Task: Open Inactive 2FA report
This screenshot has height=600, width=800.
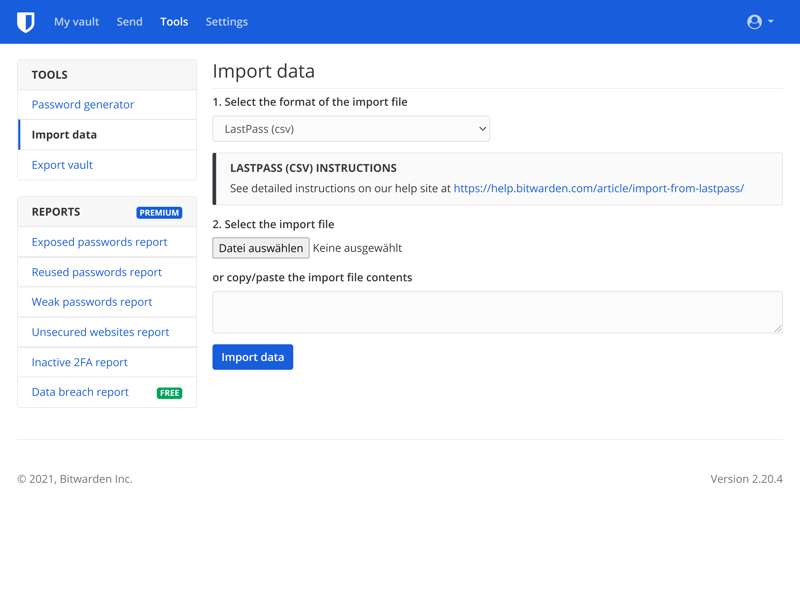Action: coord(80,362)
